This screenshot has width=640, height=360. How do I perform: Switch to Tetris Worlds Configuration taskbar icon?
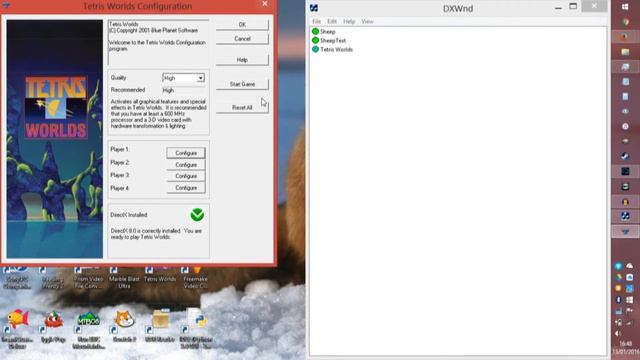click(x=625, y=231)
